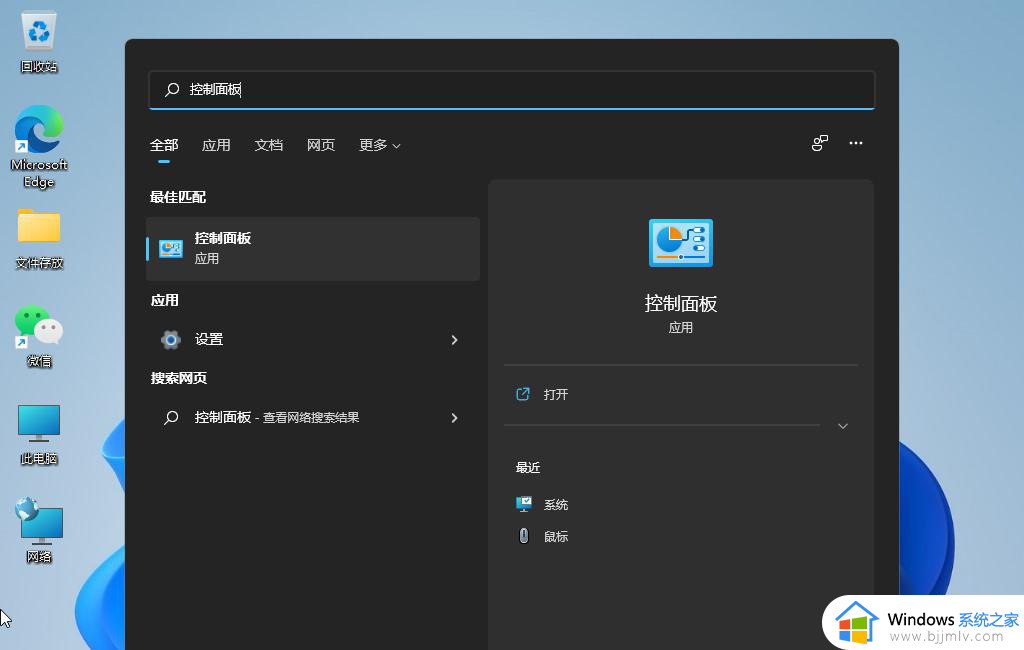Select the Microsoft Edge desktop shortcut
Image resolution: width=1024 pixels, height=650 pixels.
[39, 146]
